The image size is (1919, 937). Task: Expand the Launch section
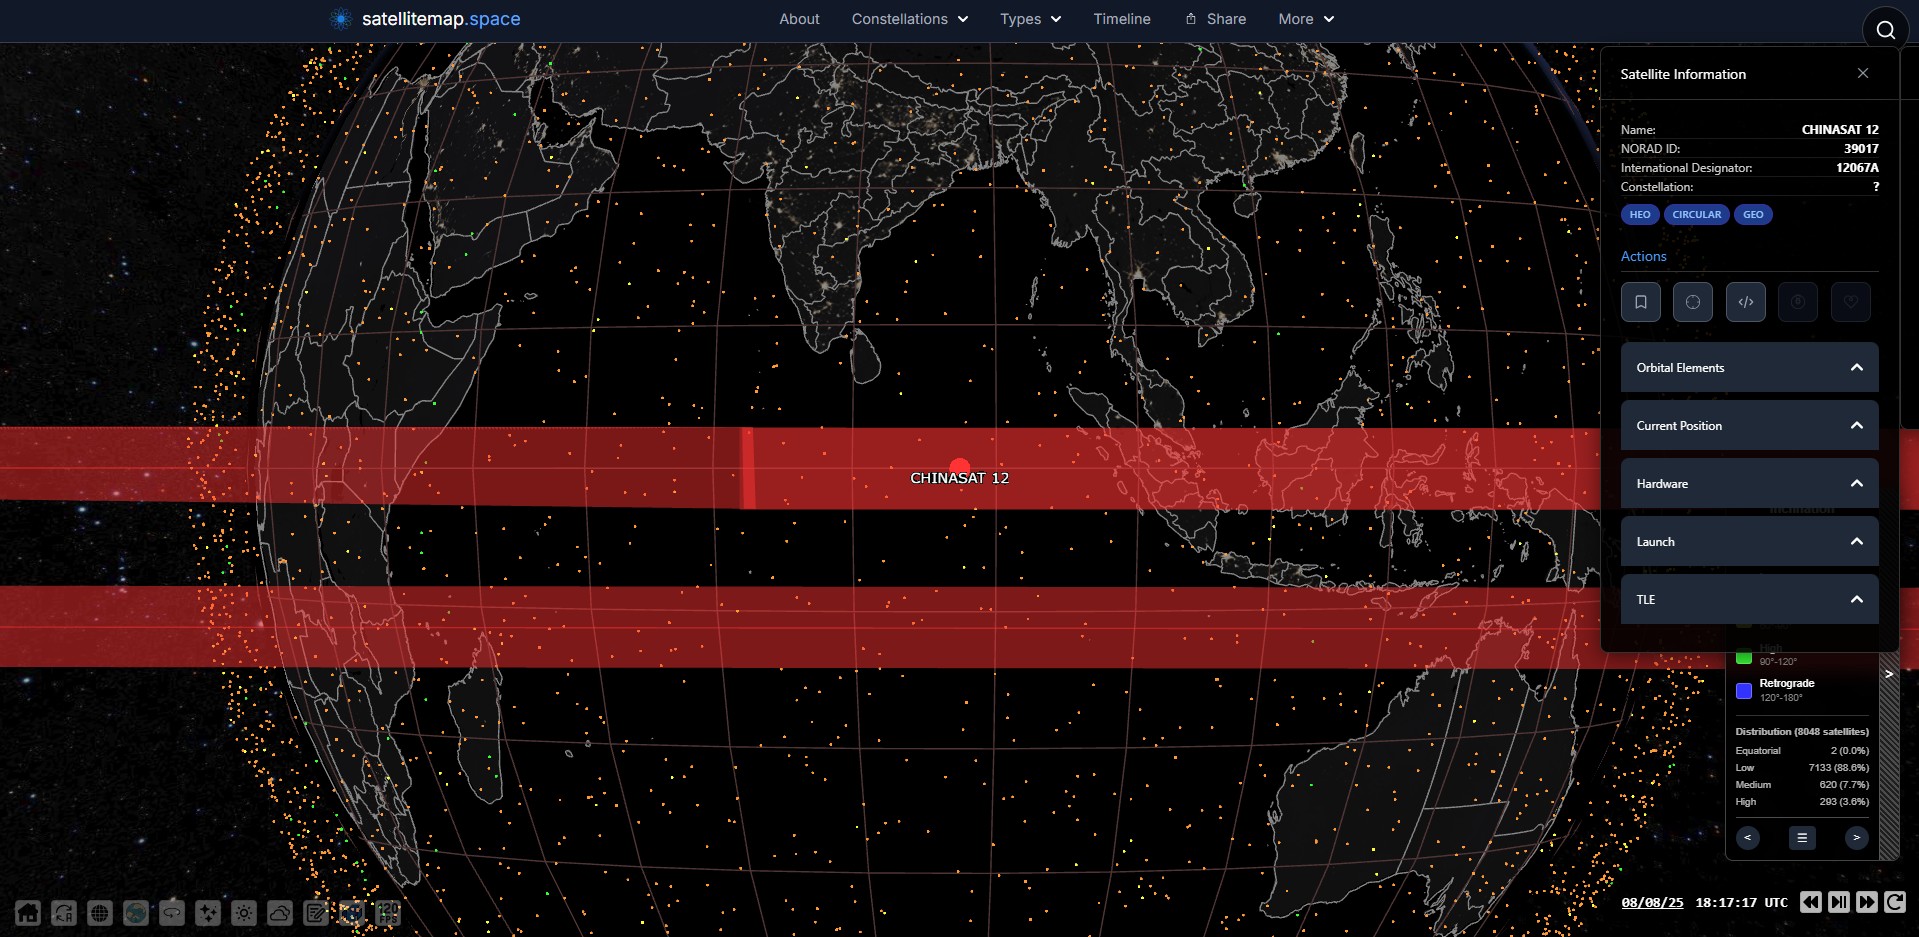click(x=1750, y=541)
